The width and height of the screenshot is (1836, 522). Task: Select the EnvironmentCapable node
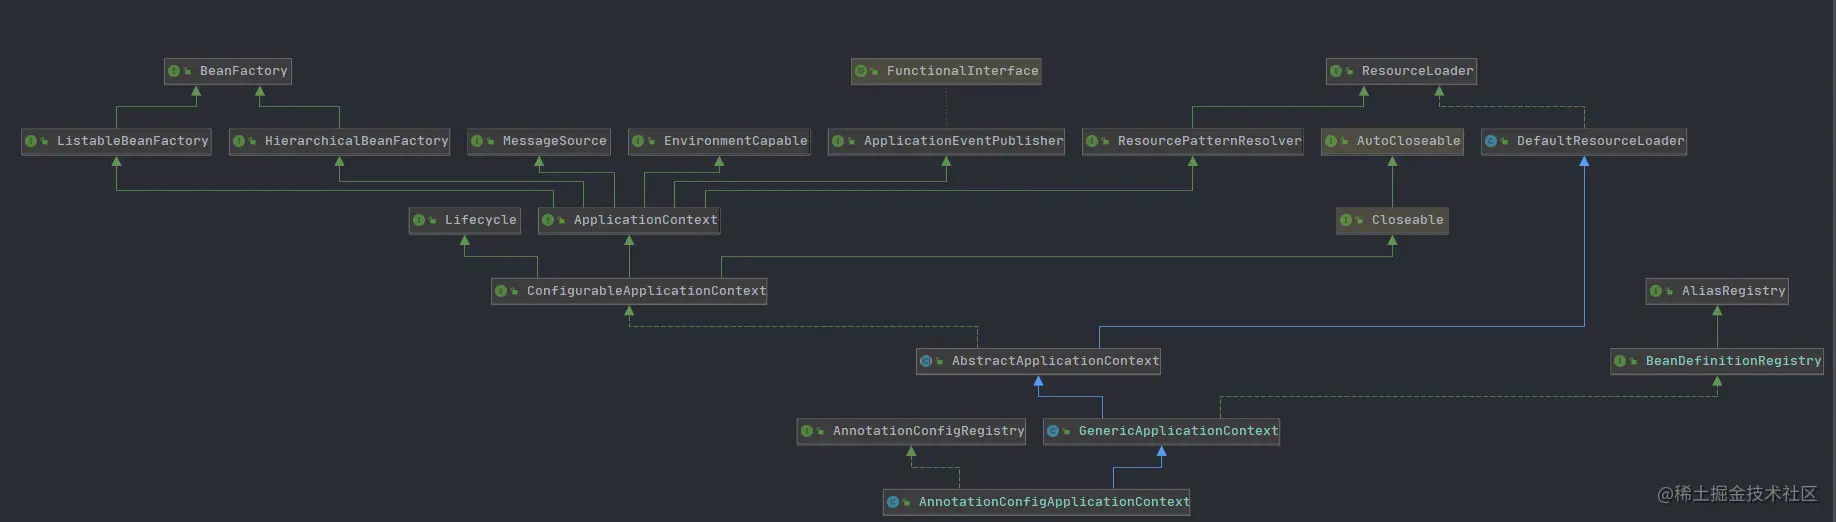pyautogui.click(x=719, y=141)
